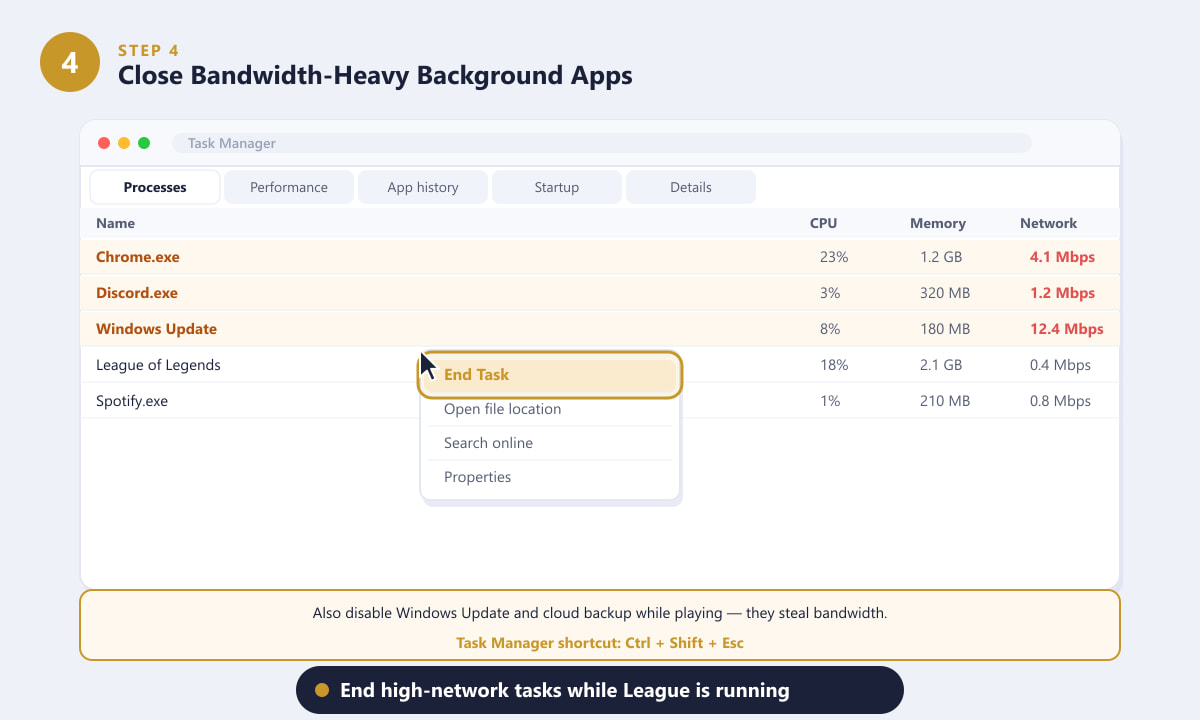Image resolution: width=1200 pixels, height=720 pixels.
Task: Click Chrome's 1.2 GB memory value
Action: pos(941,257)
